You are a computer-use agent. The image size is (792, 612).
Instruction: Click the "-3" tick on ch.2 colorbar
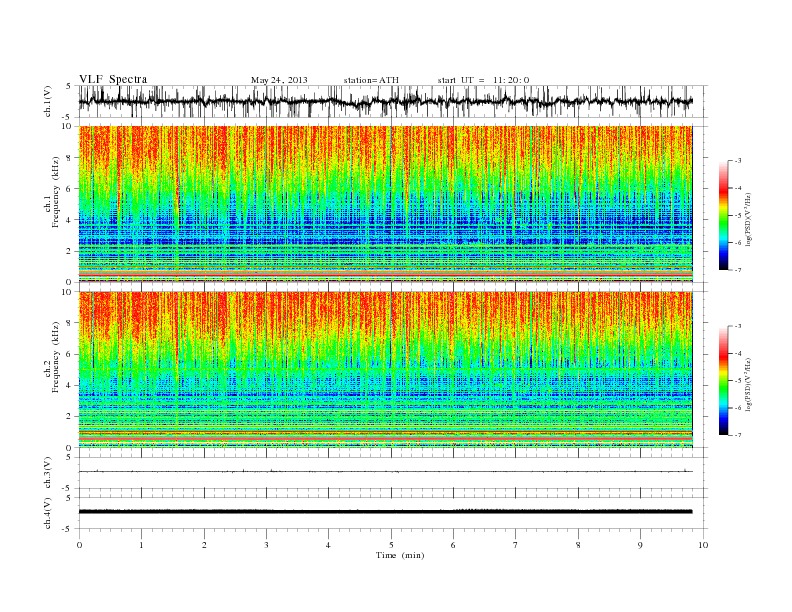[x=737, y=326]
